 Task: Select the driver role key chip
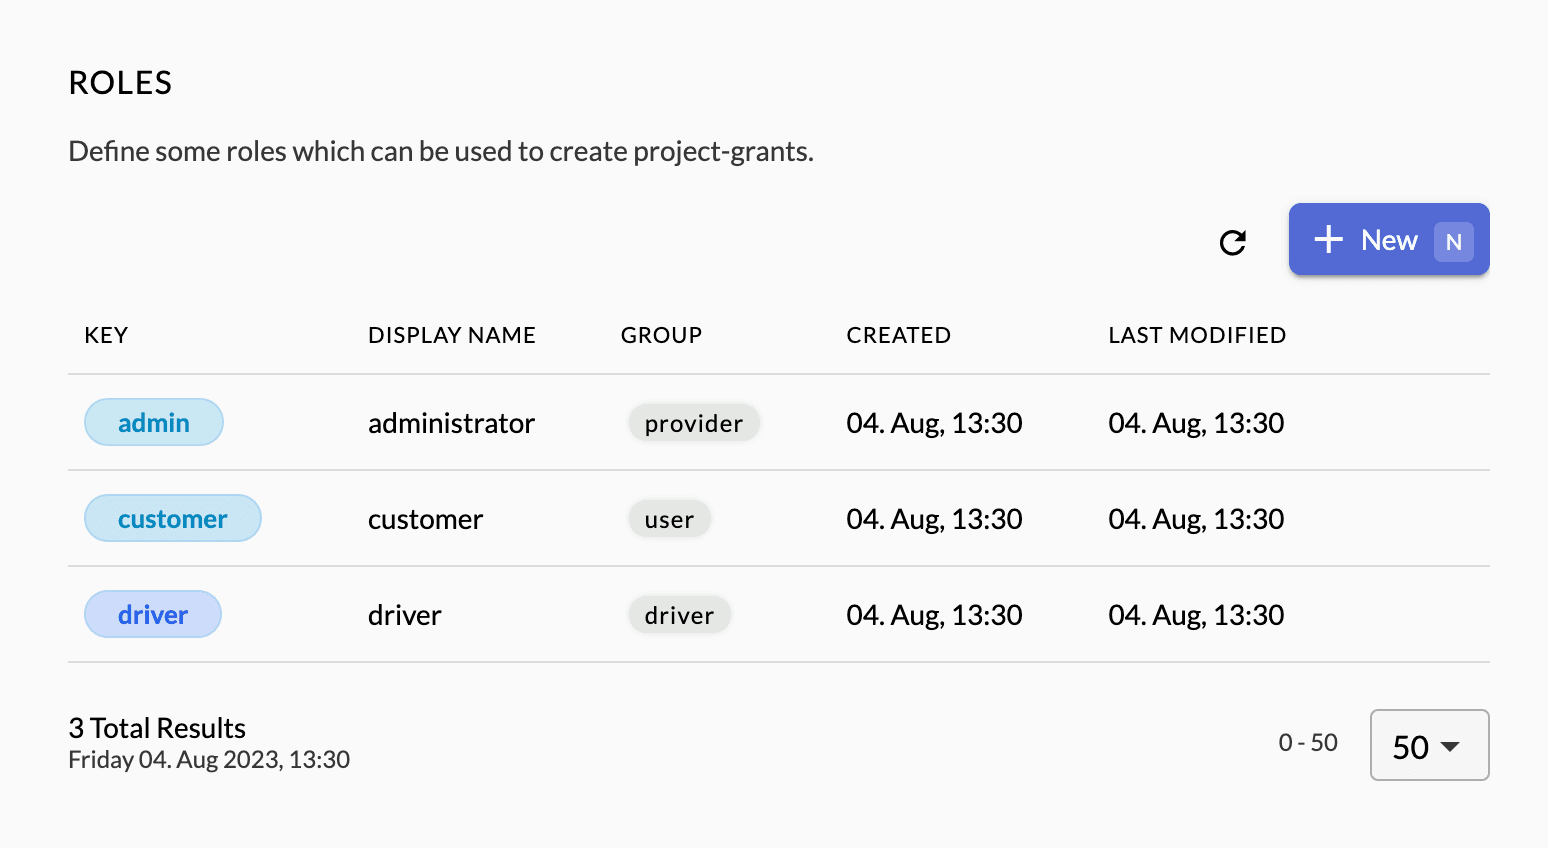tap(153, 615)
